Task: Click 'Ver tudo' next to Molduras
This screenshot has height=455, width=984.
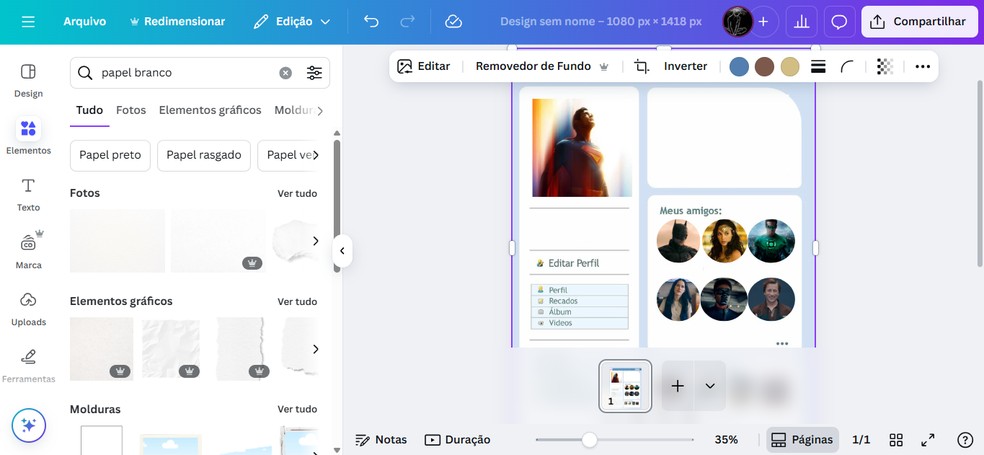Action: [297, 409]
